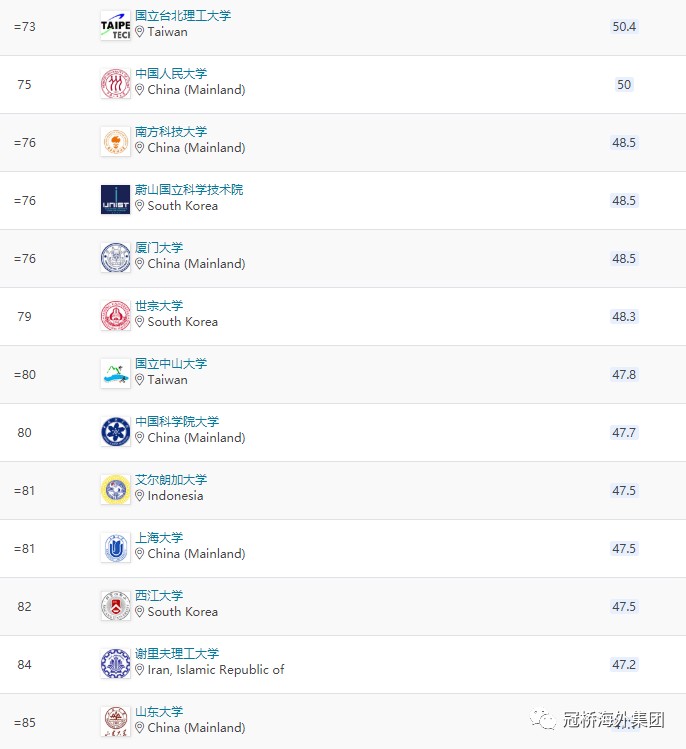Click the 世宗大学 red crest logo
Viewport: 686px width, 749px height.
(x=115, y=316)
